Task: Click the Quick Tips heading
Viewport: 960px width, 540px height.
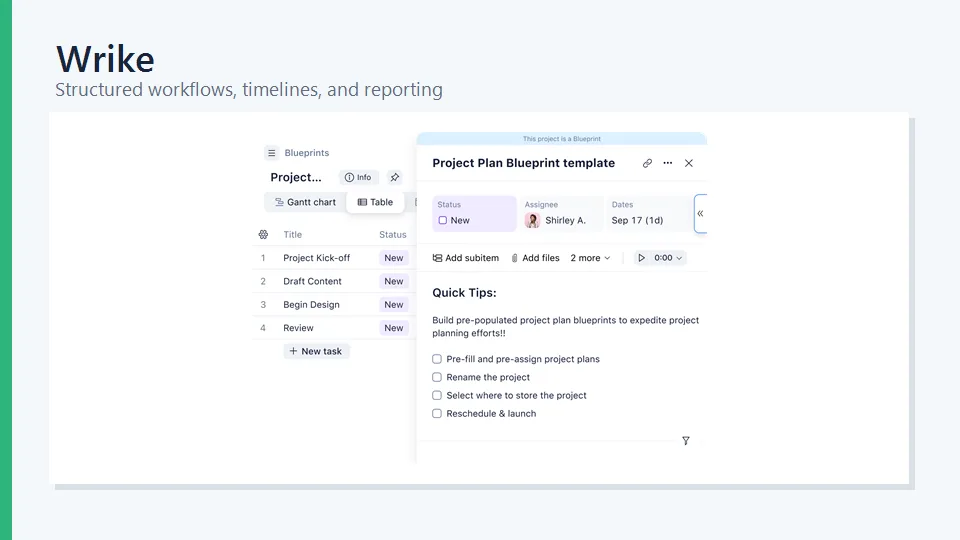Action: coord(464,293)
